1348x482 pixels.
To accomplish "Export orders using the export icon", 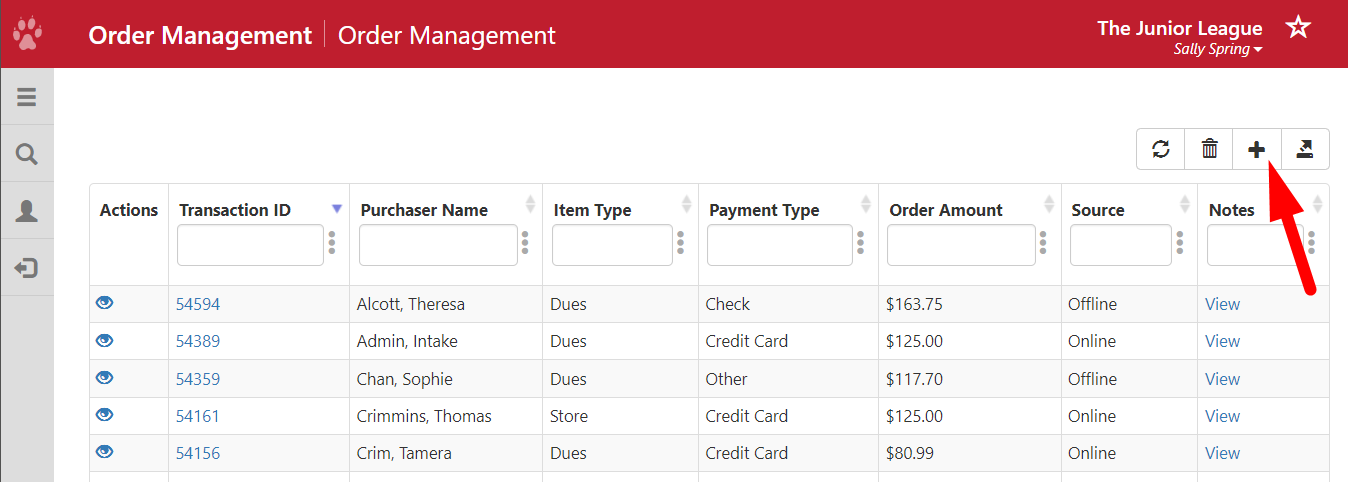I will click(x=1305, y=149).
